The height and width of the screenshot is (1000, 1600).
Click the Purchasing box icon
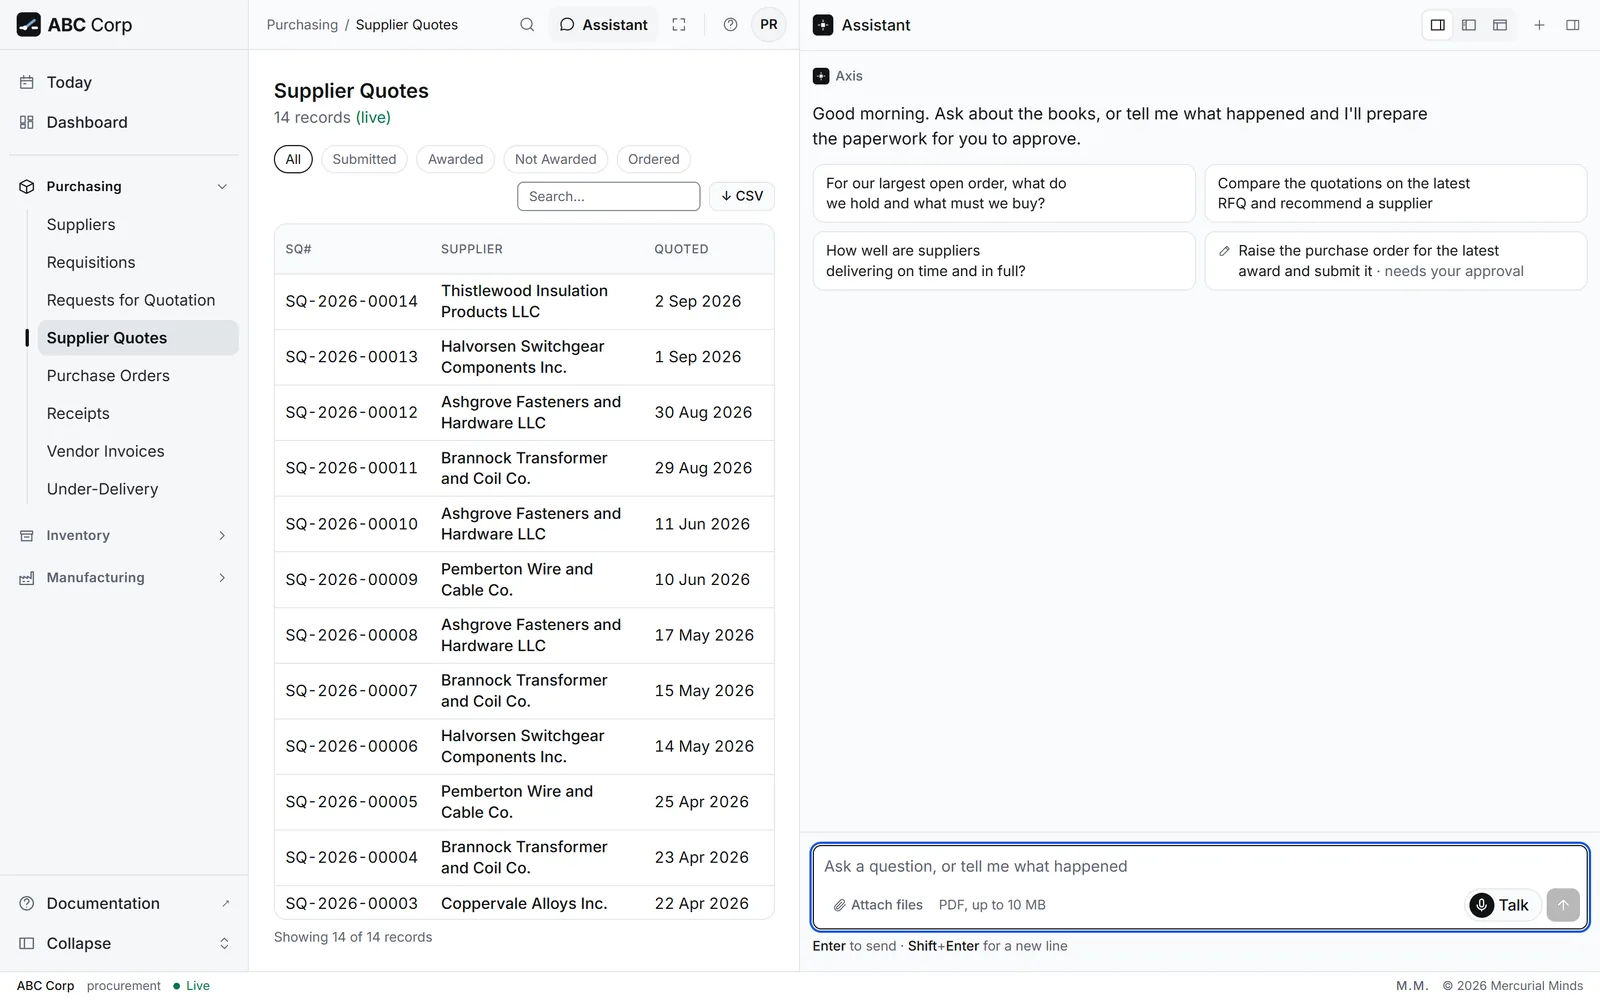[27, 187]
